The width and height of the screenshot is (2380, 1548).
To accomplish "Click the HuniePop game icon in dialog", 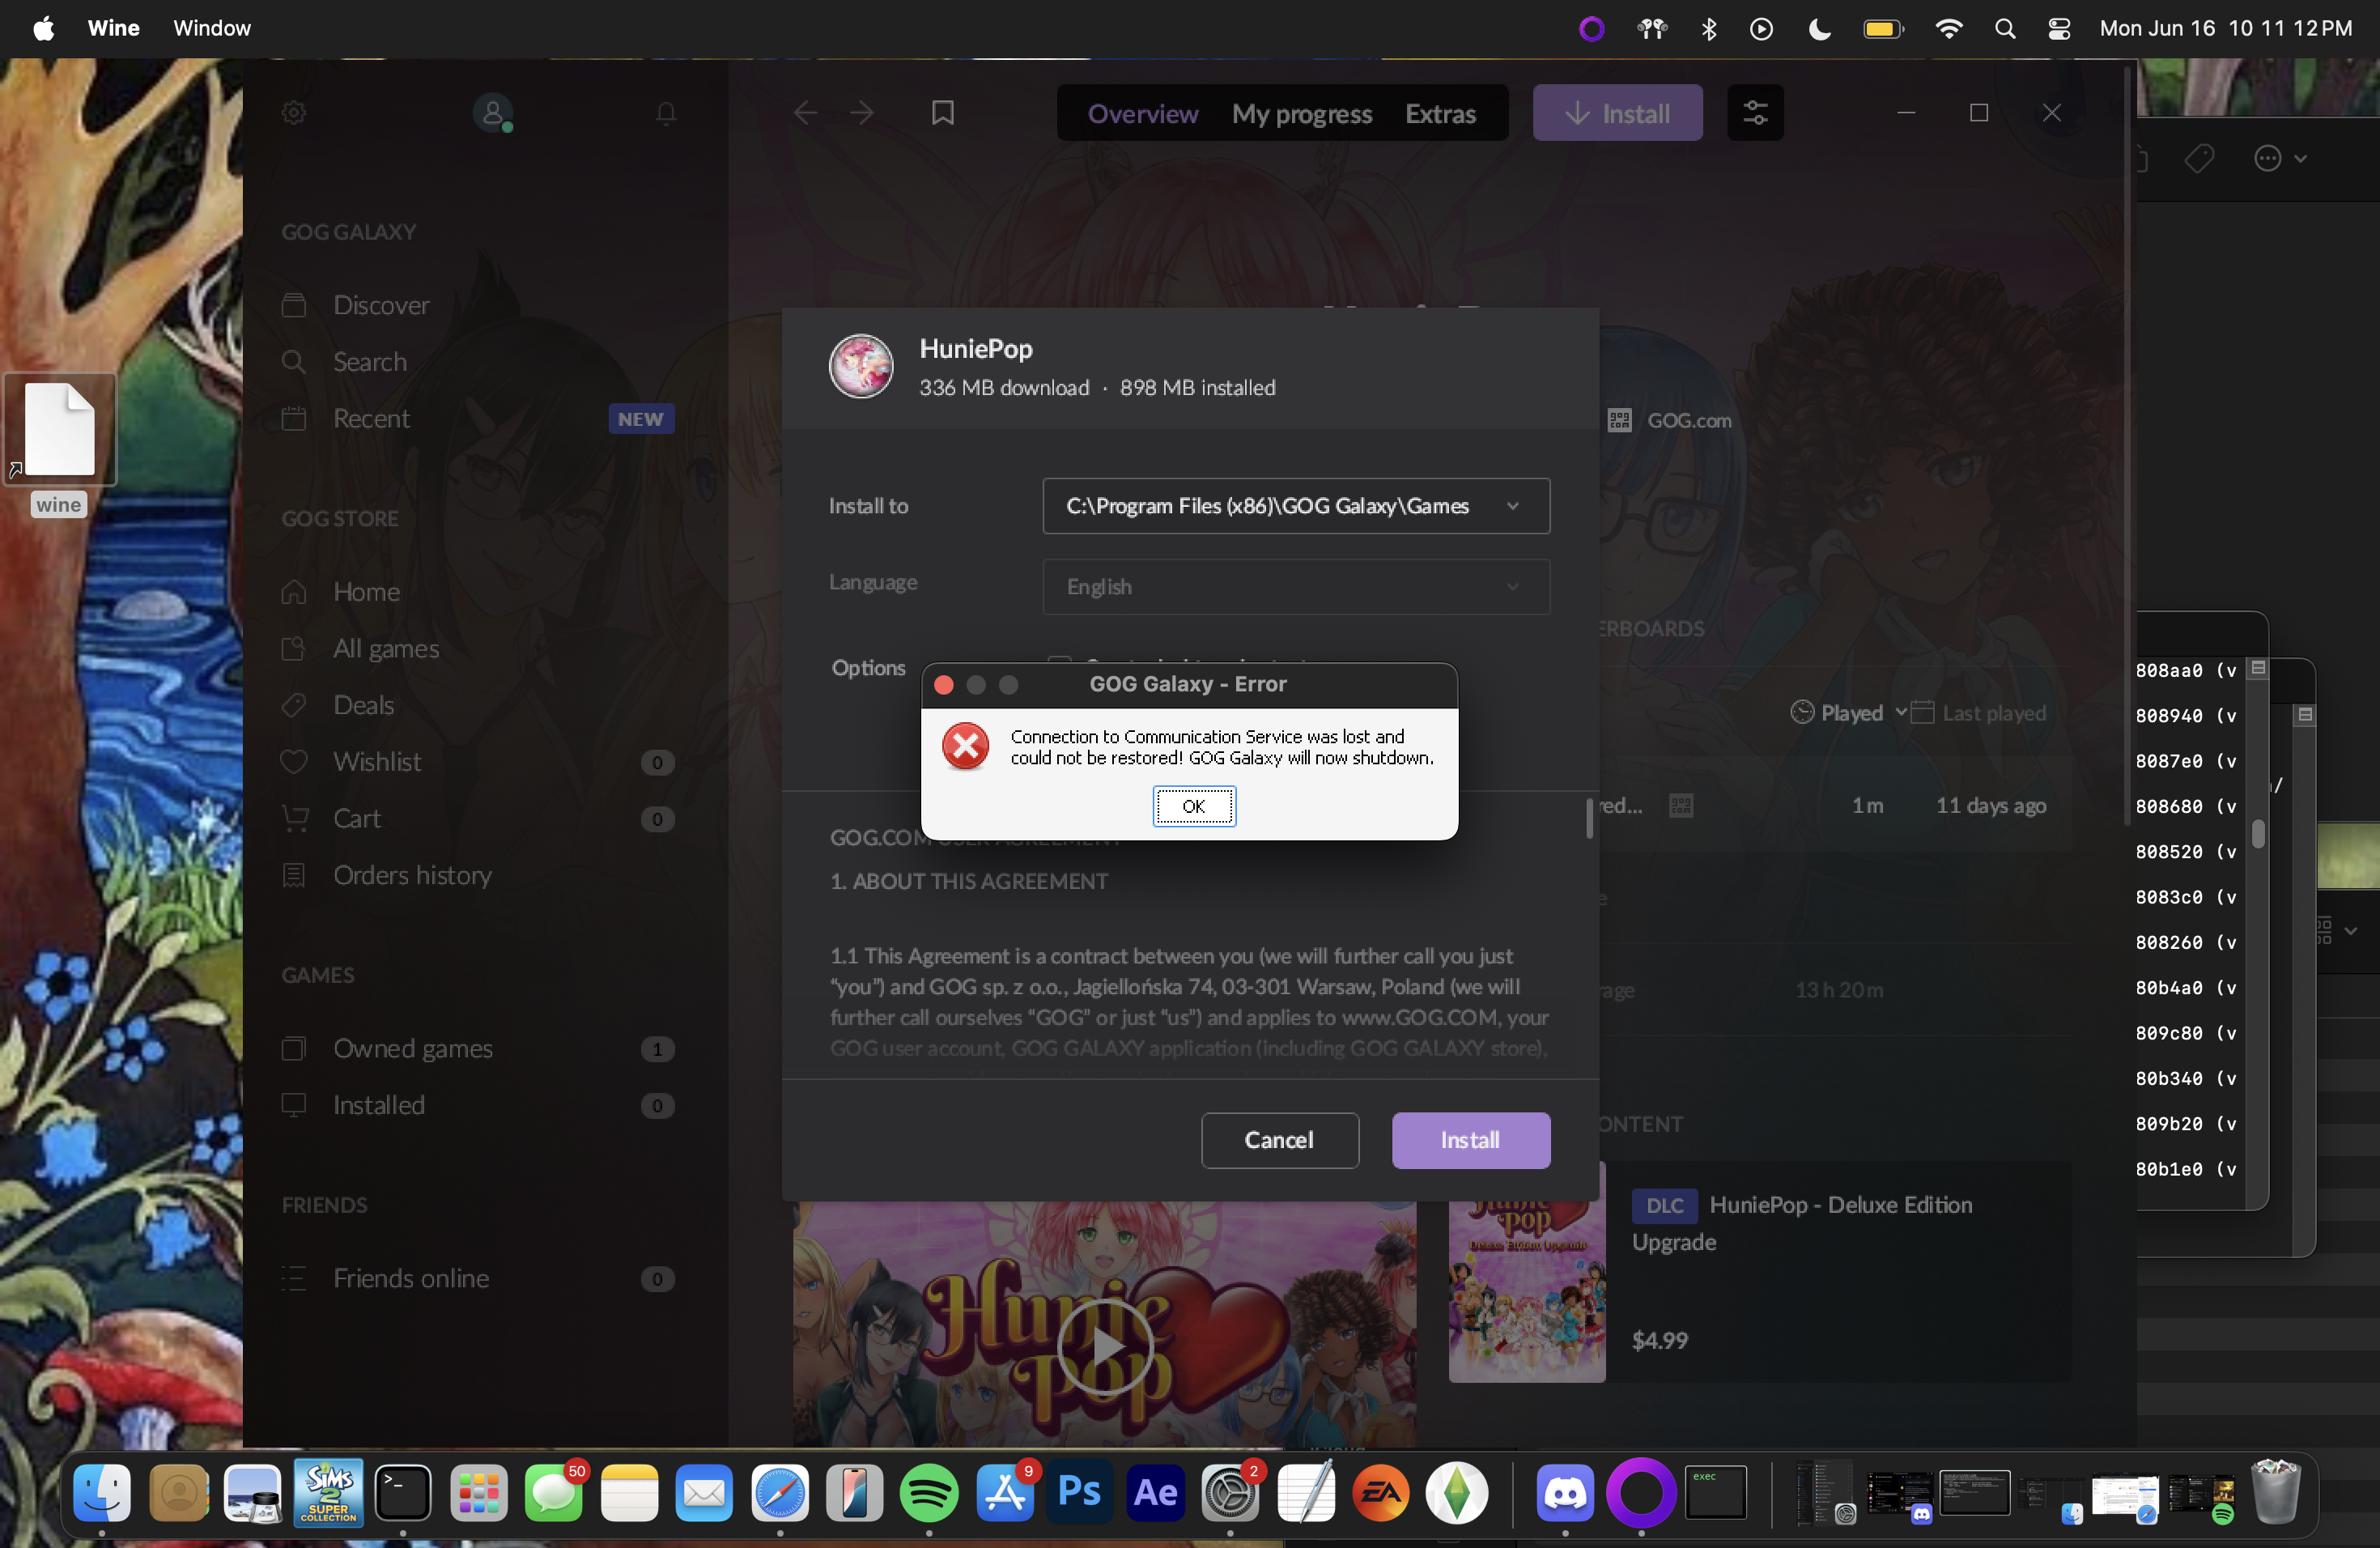I will (860, 366).
